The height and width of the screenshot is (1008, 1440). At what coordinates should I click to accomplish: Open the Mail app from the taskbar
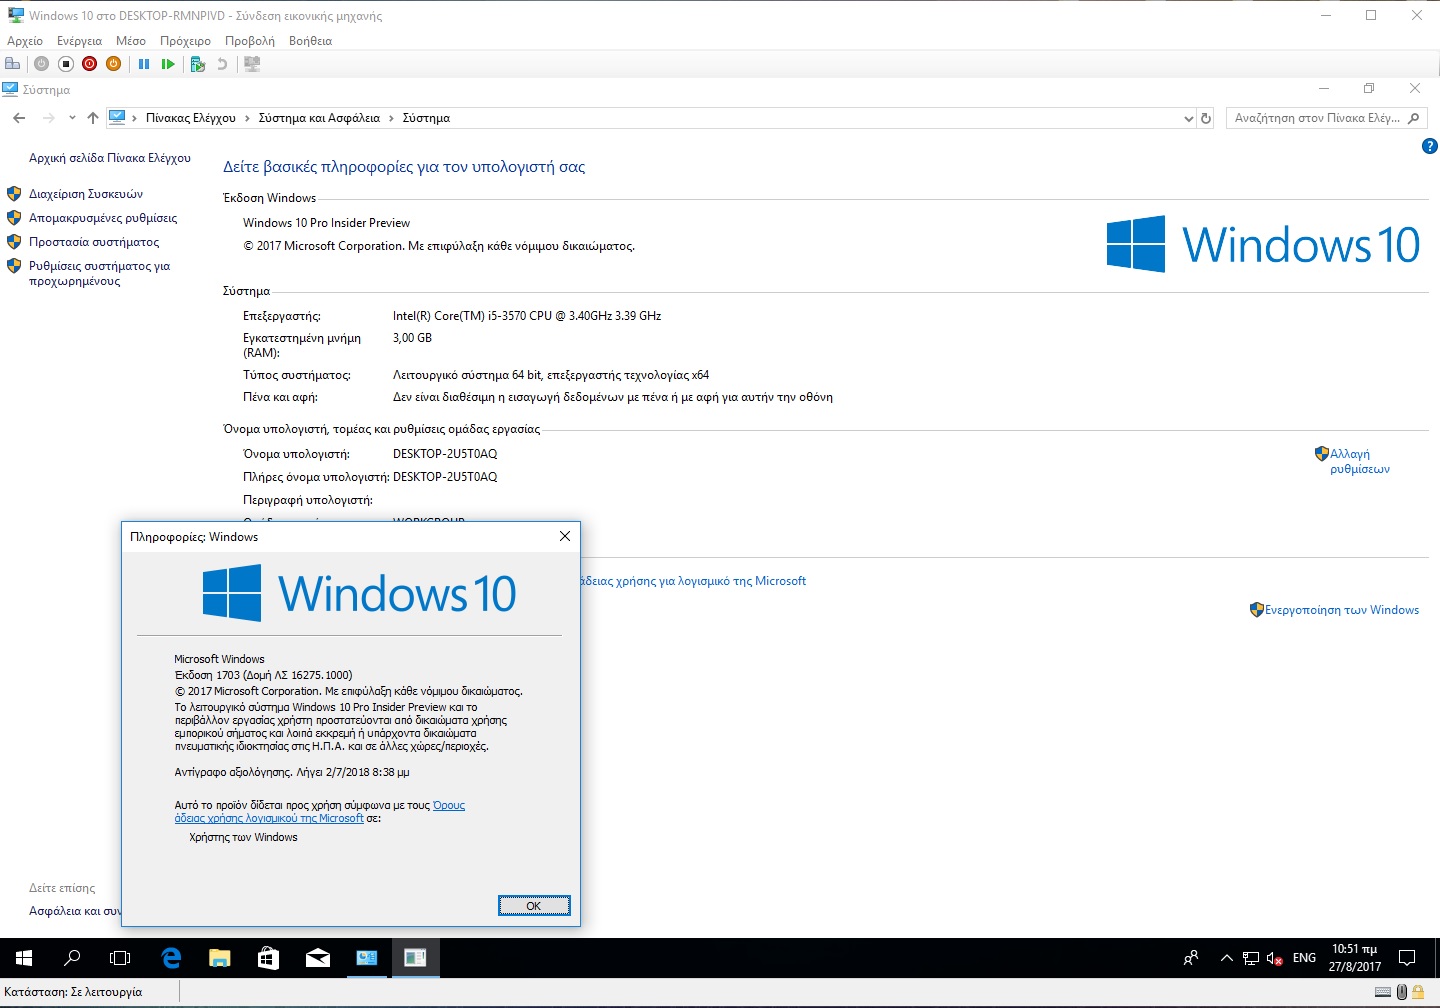tap(318, 958)
